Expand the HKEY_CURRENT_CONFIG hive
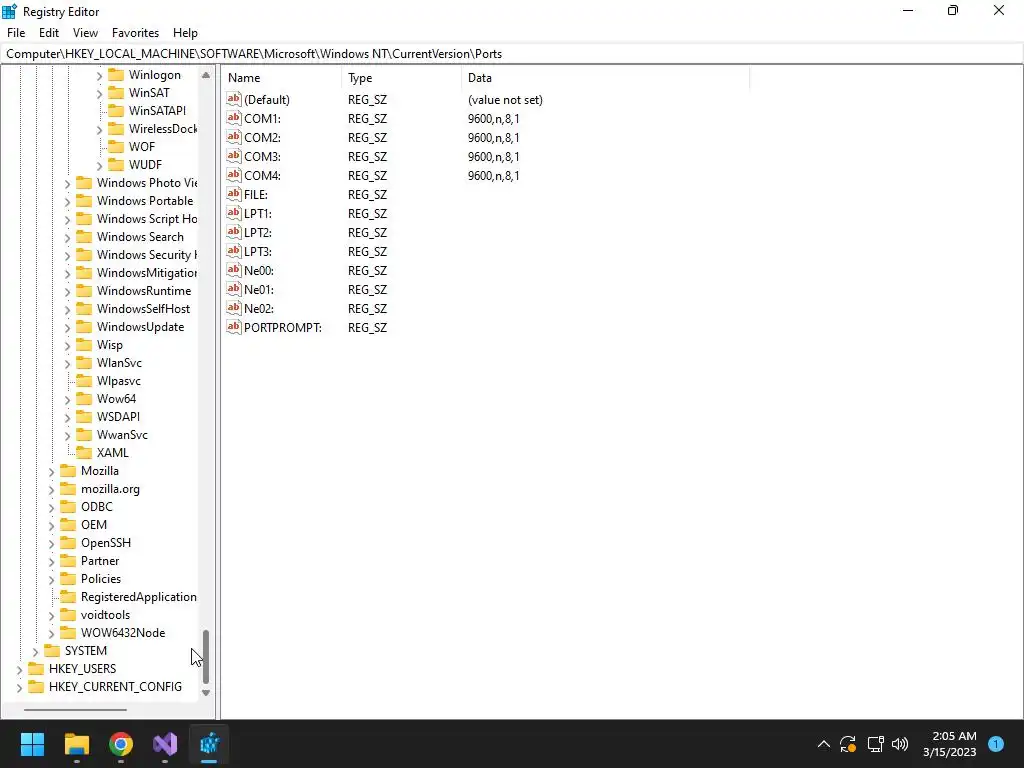 pos(20,687)
